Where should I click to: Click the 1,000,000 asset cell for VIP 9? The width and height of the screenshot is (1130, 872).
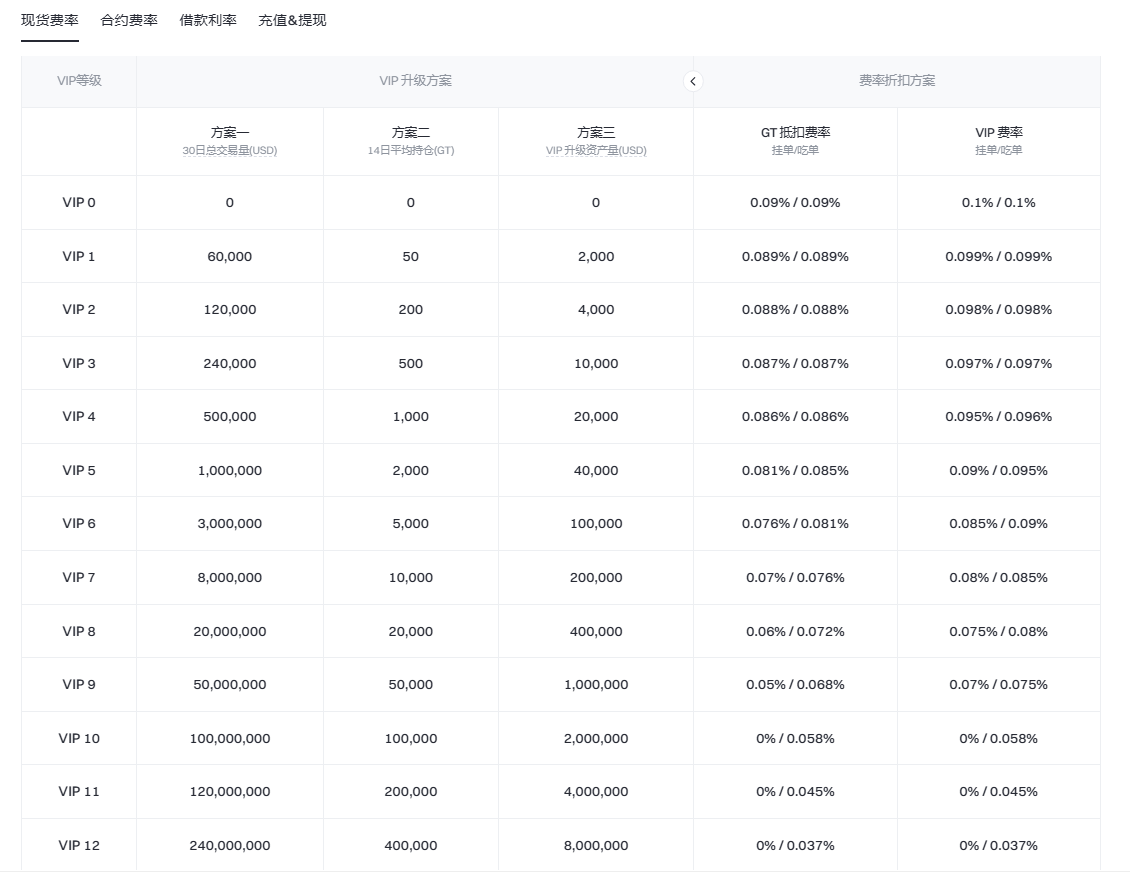tap(596, 685)
